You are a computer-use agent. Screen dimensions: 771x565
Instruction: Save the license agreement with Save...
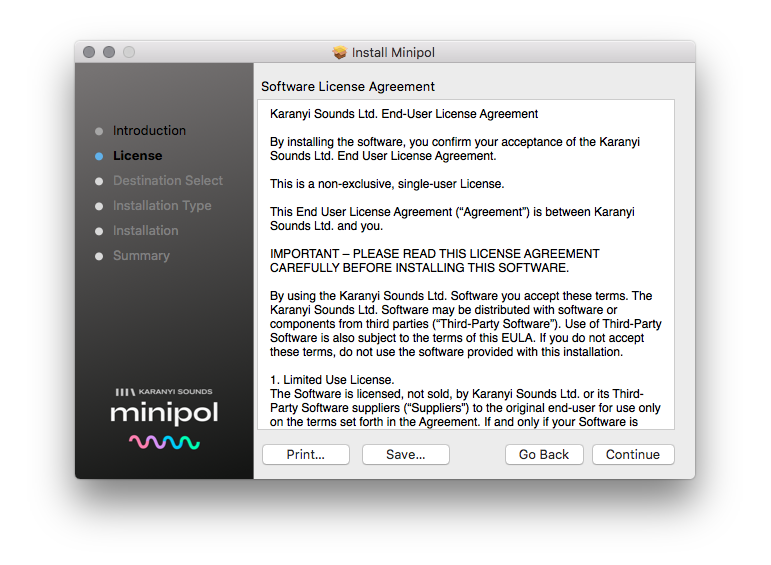click(x=406, y=454)
